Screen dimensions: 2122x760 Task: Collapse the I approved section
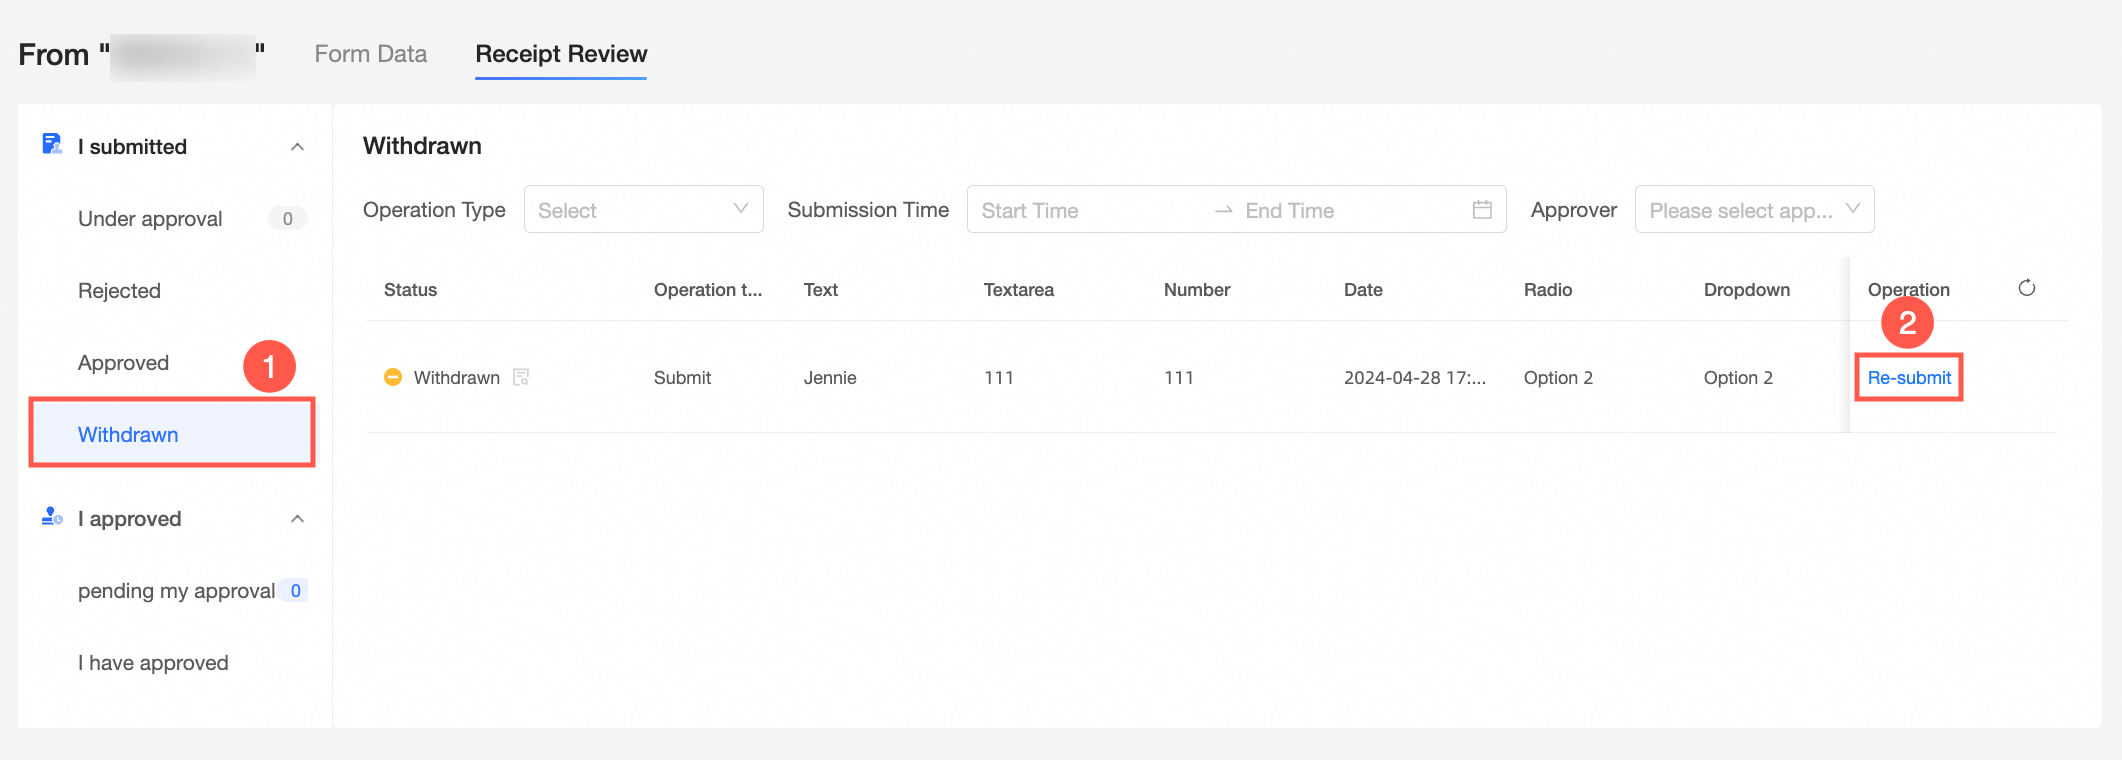(x=297, y=519)
